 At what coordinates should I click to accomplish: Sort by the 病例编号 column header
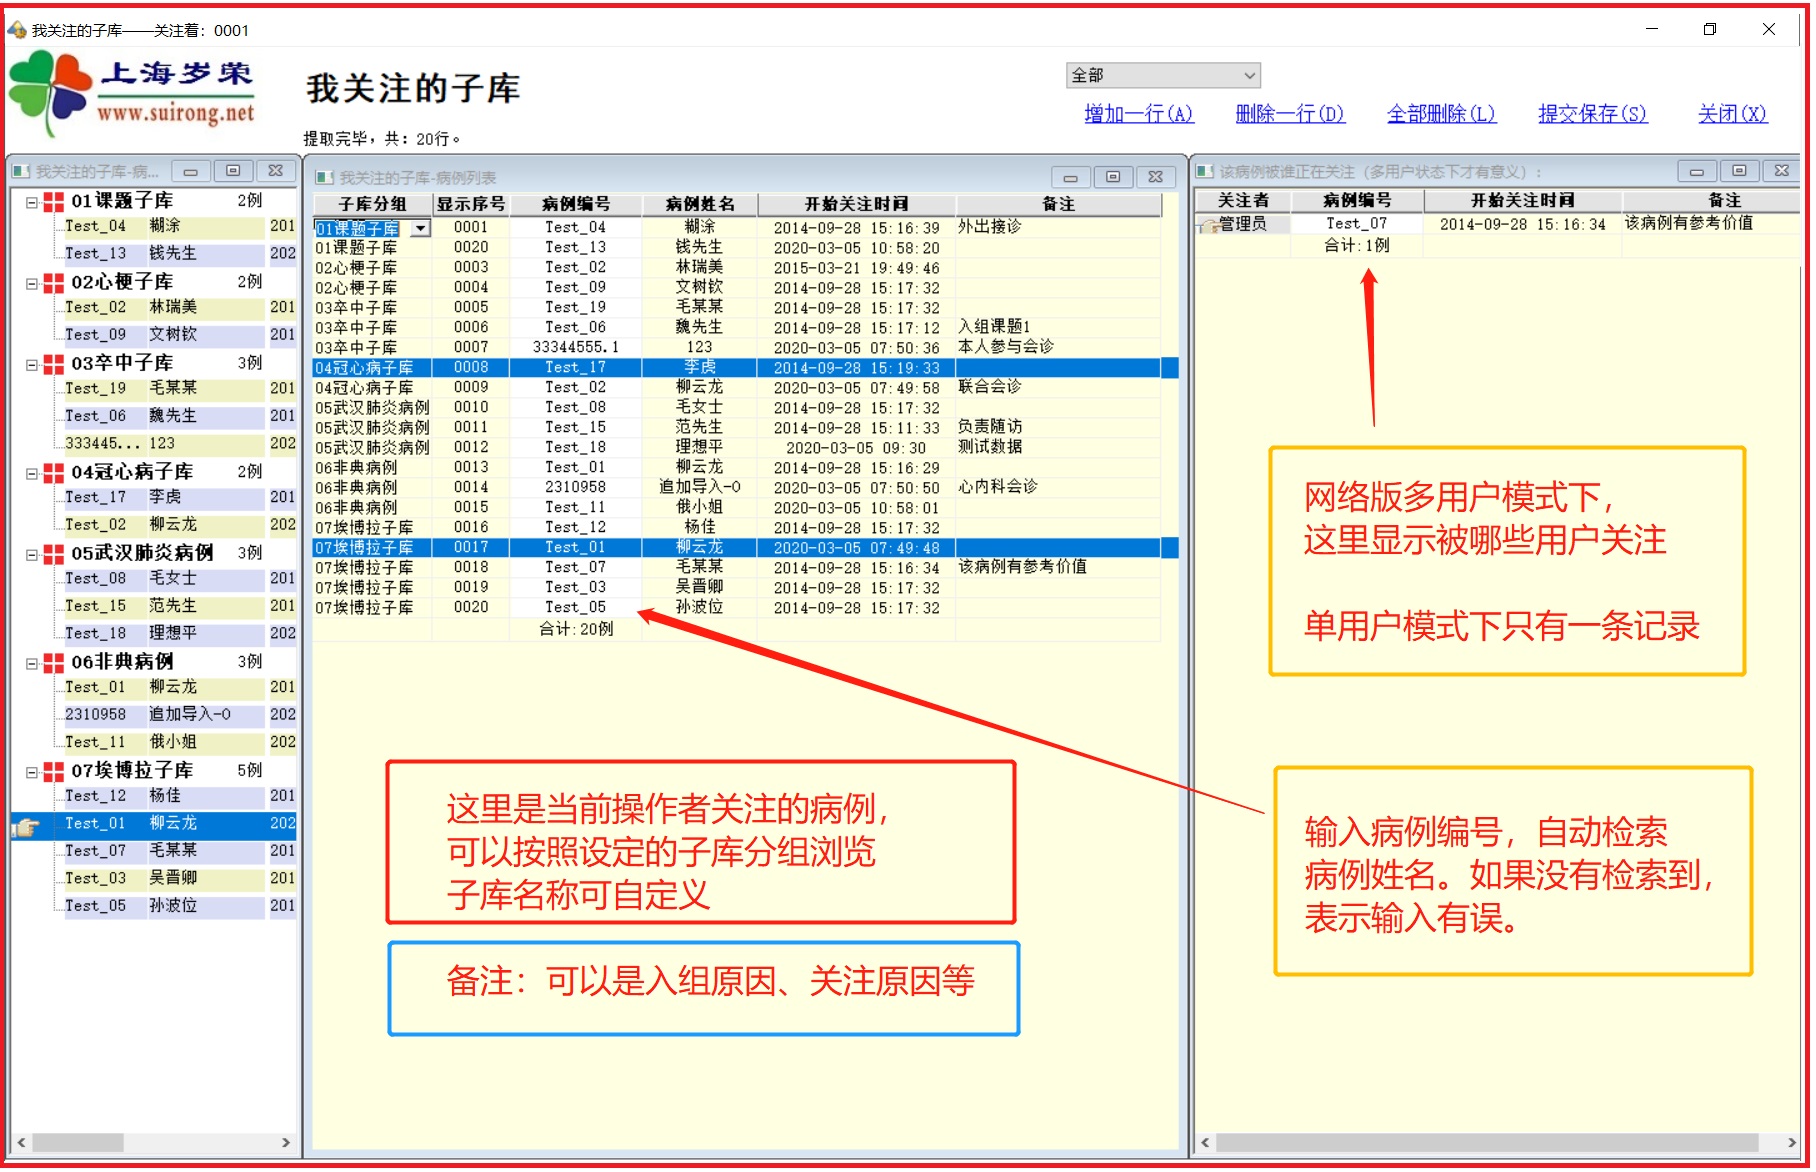576,204
